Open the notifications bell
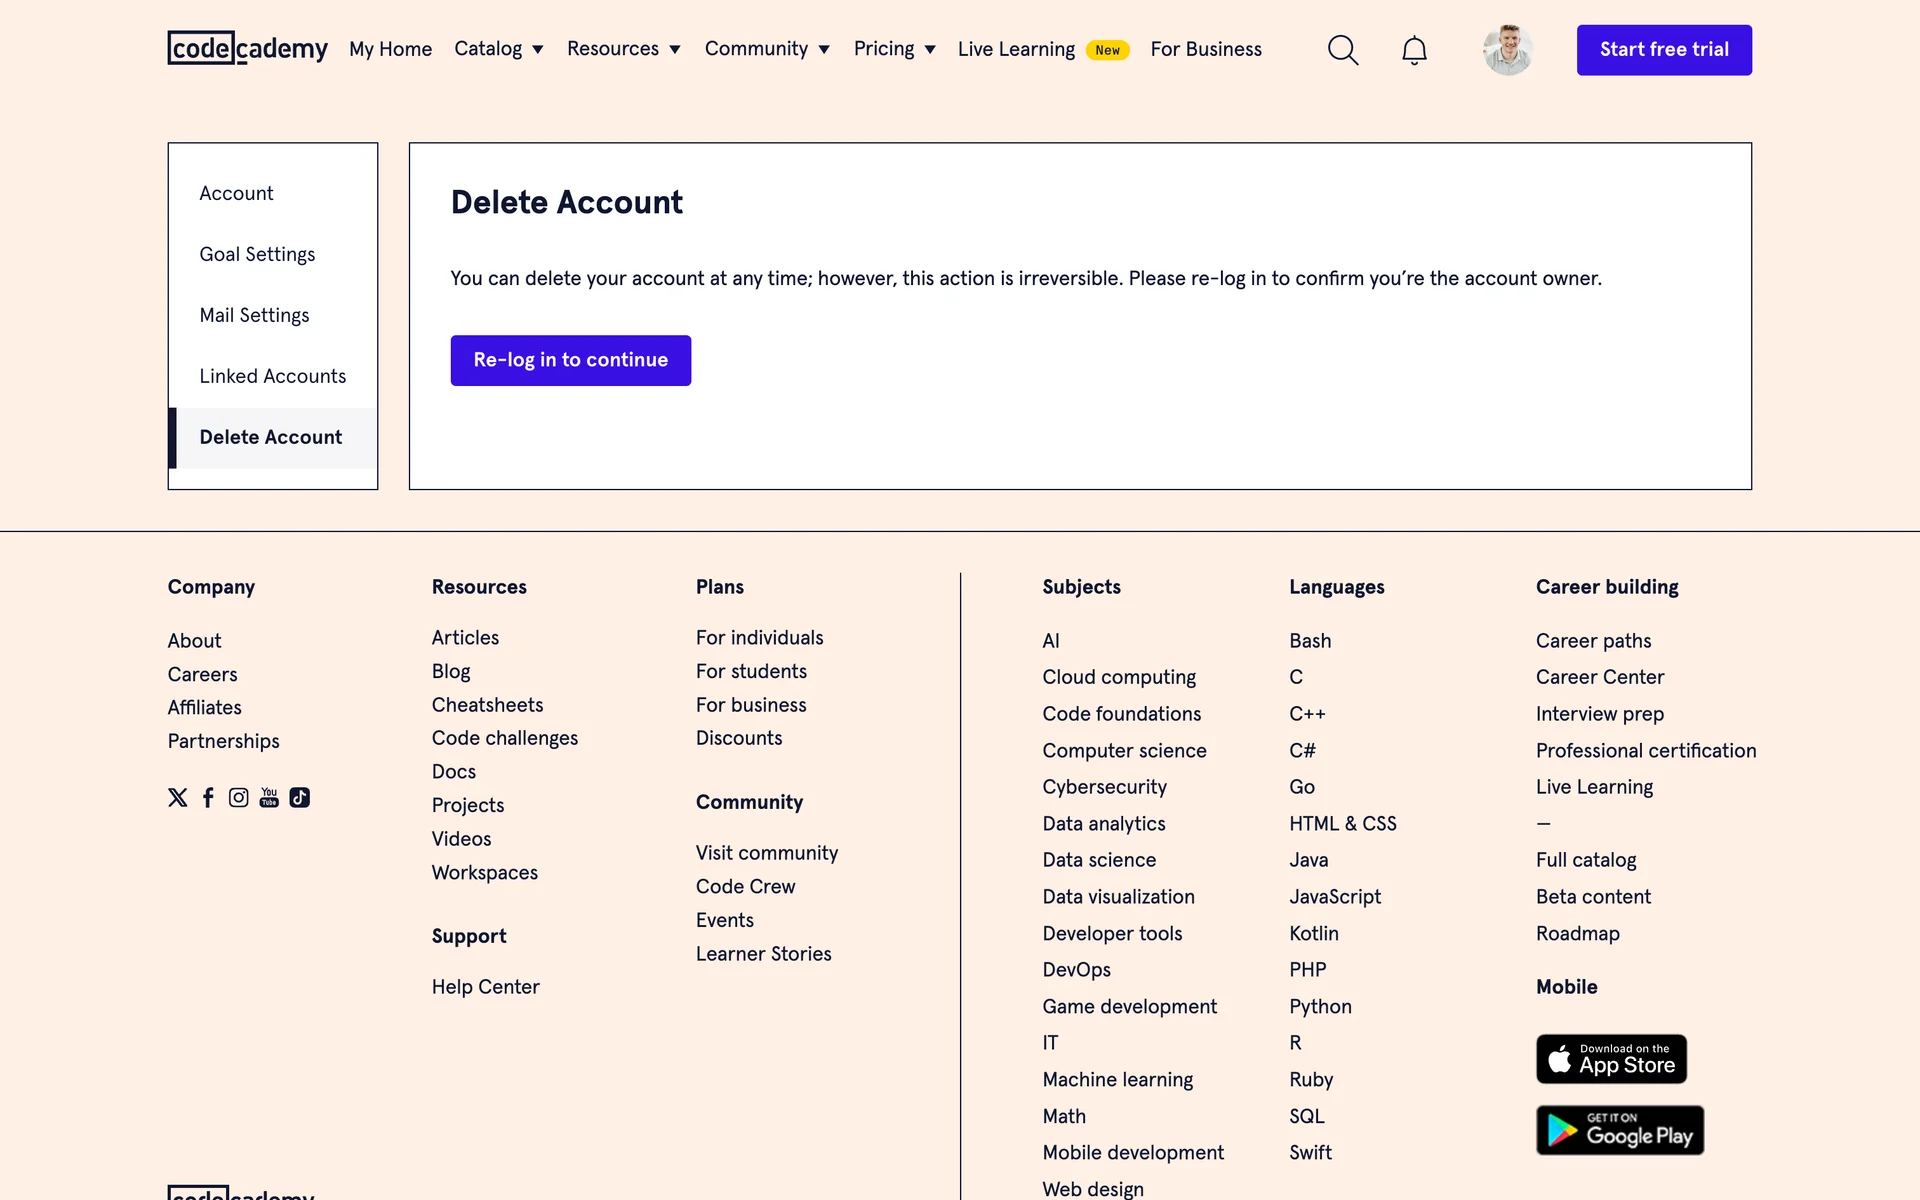 coord(1413,50)
